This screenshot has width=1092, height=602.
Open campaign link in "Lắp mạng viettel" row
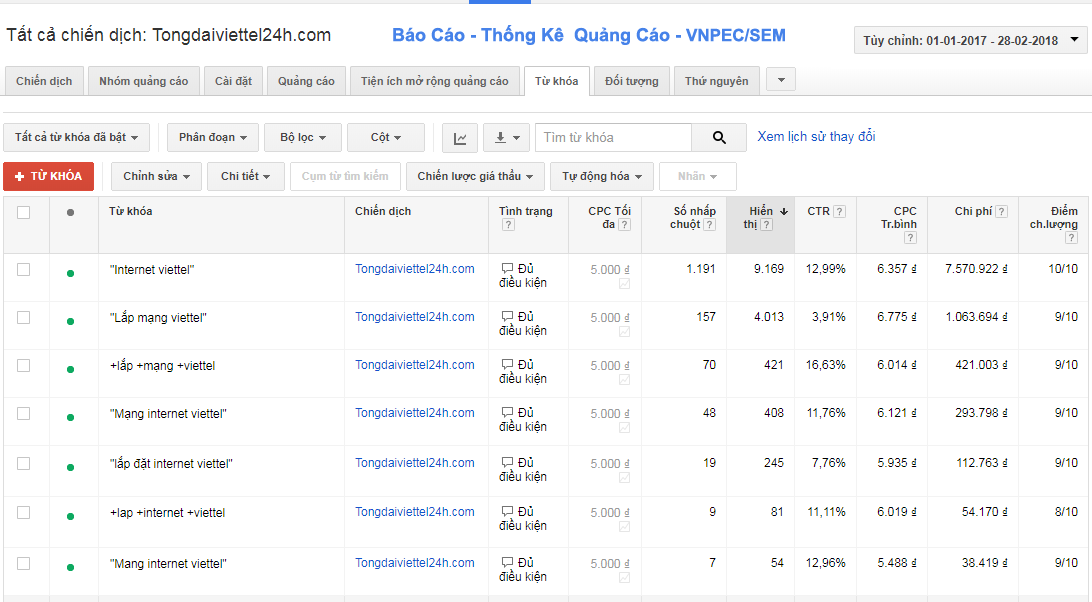click(x=415, y=317)
